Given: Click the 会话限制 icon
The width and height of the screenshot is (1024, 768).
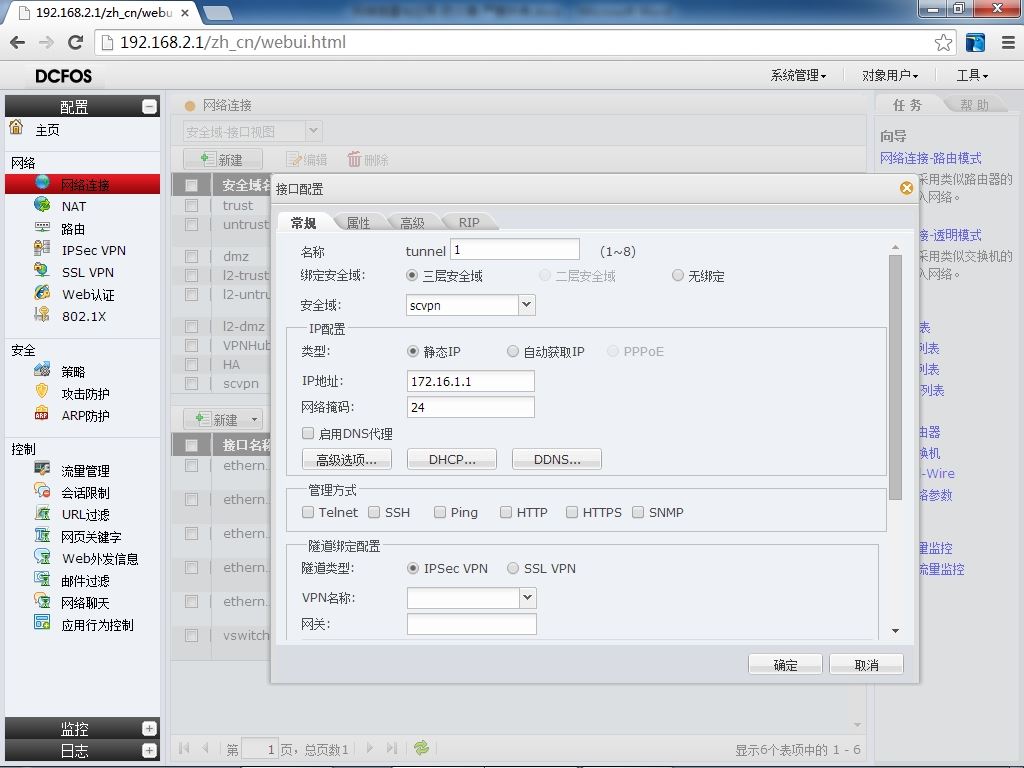Looking at the screenshot, I should 42,490.
